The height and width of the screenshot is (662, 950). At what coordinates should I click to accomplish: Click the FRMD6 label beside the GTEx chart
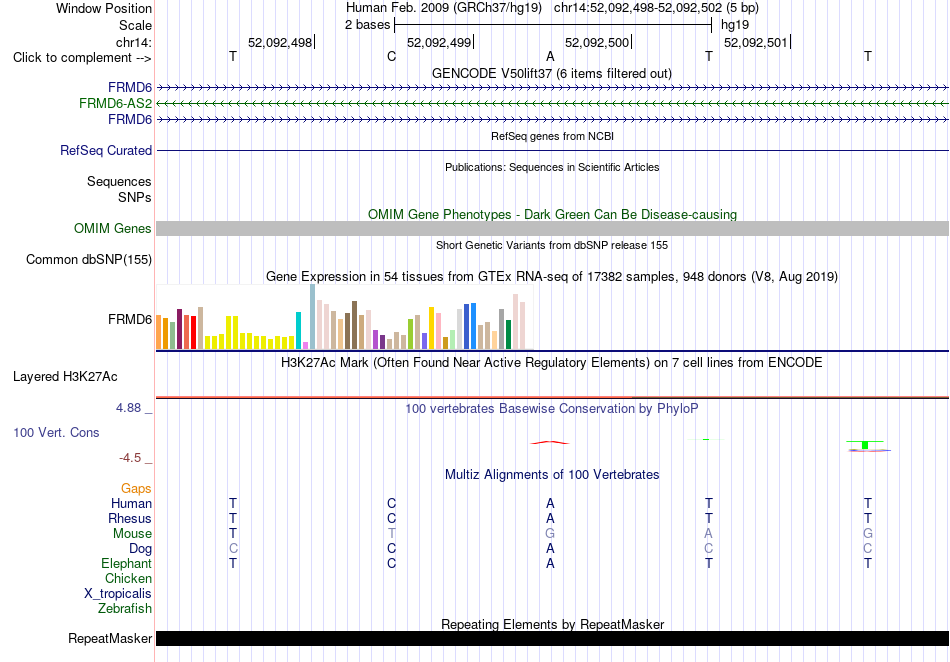(x=130, y=319)
